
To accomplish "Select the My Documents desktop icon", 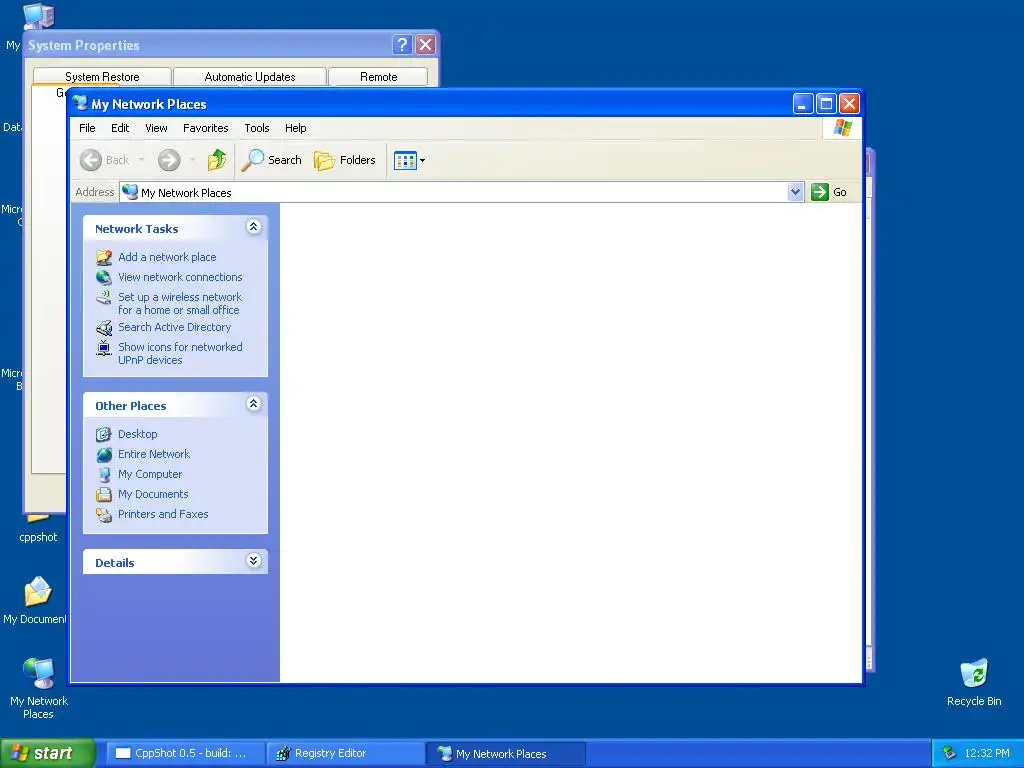I will pyautogui.click(x=35, y=600).
